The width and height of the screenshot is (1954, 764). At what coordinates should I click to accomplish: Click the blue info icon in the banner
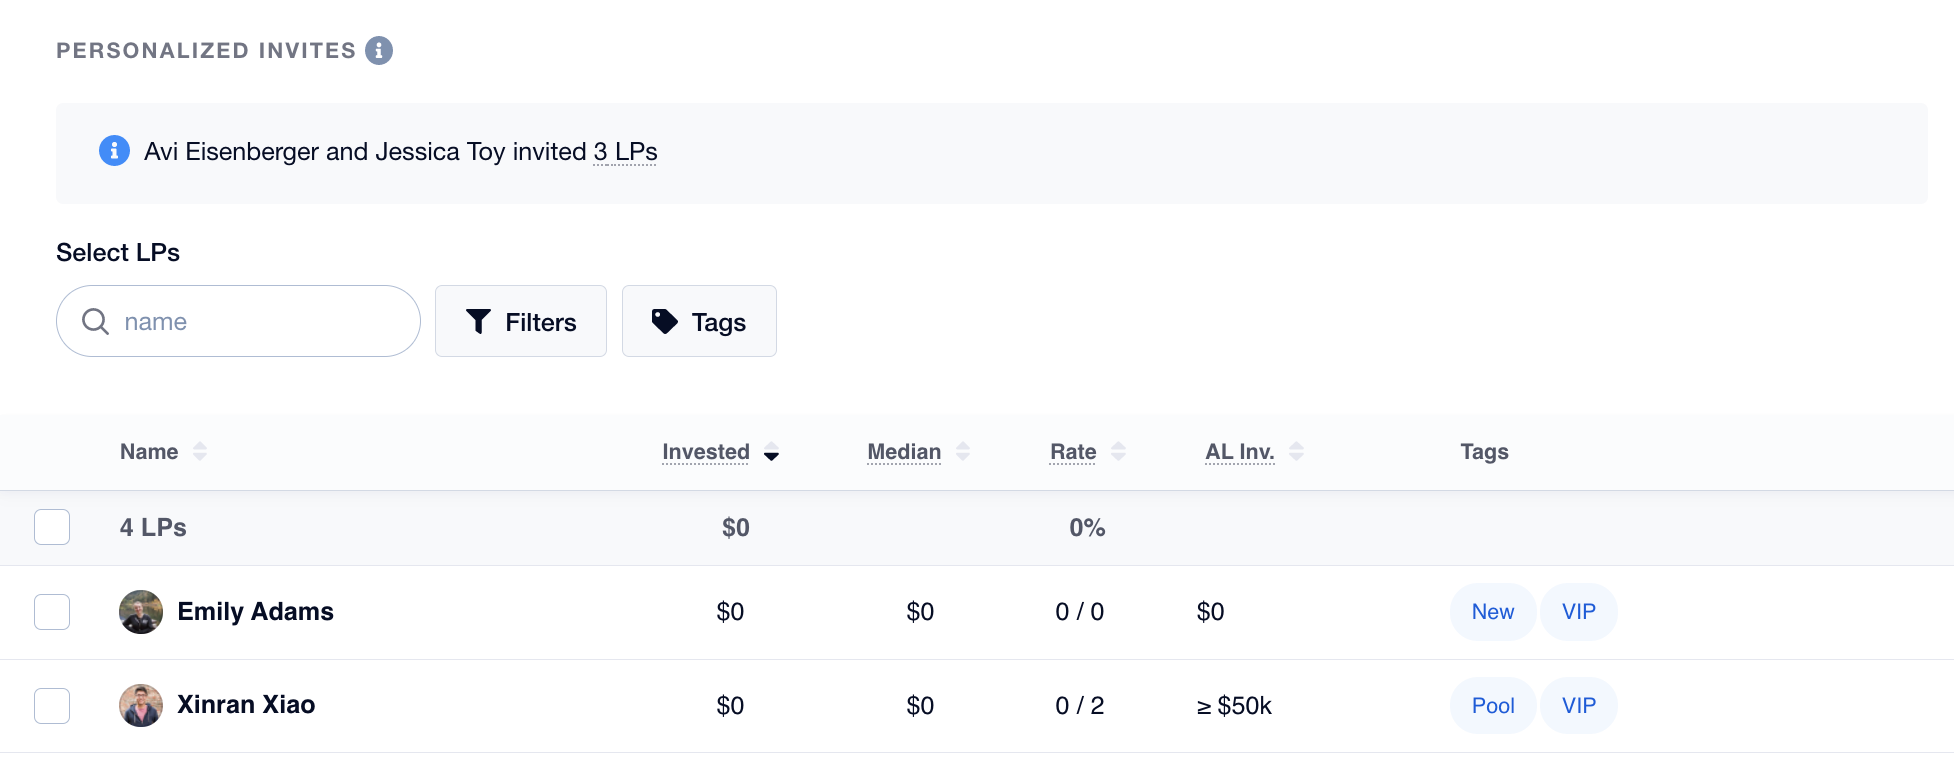[x=114, y=151]
